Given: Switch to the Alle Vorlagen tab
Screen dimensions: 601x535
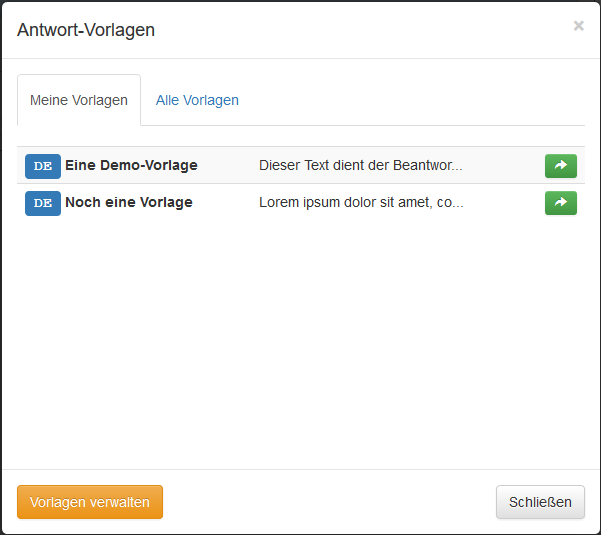Looking at the screenshot, I should pyautogui.click(x=197, y=100).
